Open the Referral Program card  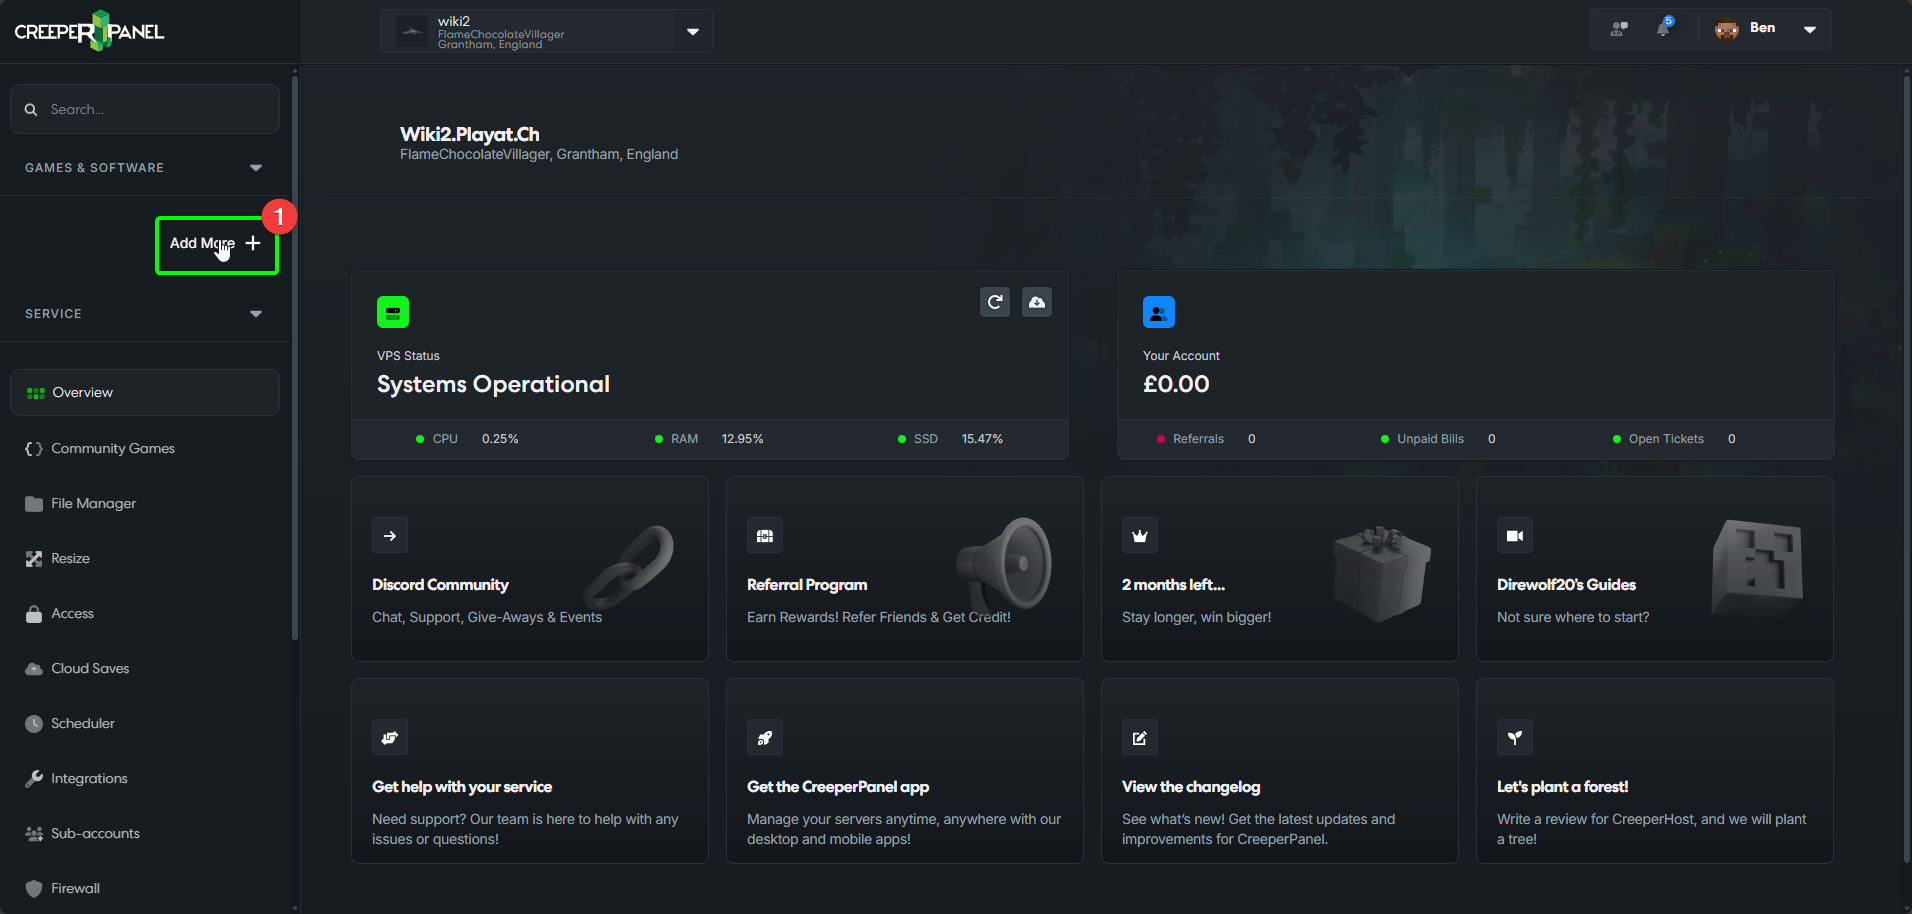pos(904,568)
